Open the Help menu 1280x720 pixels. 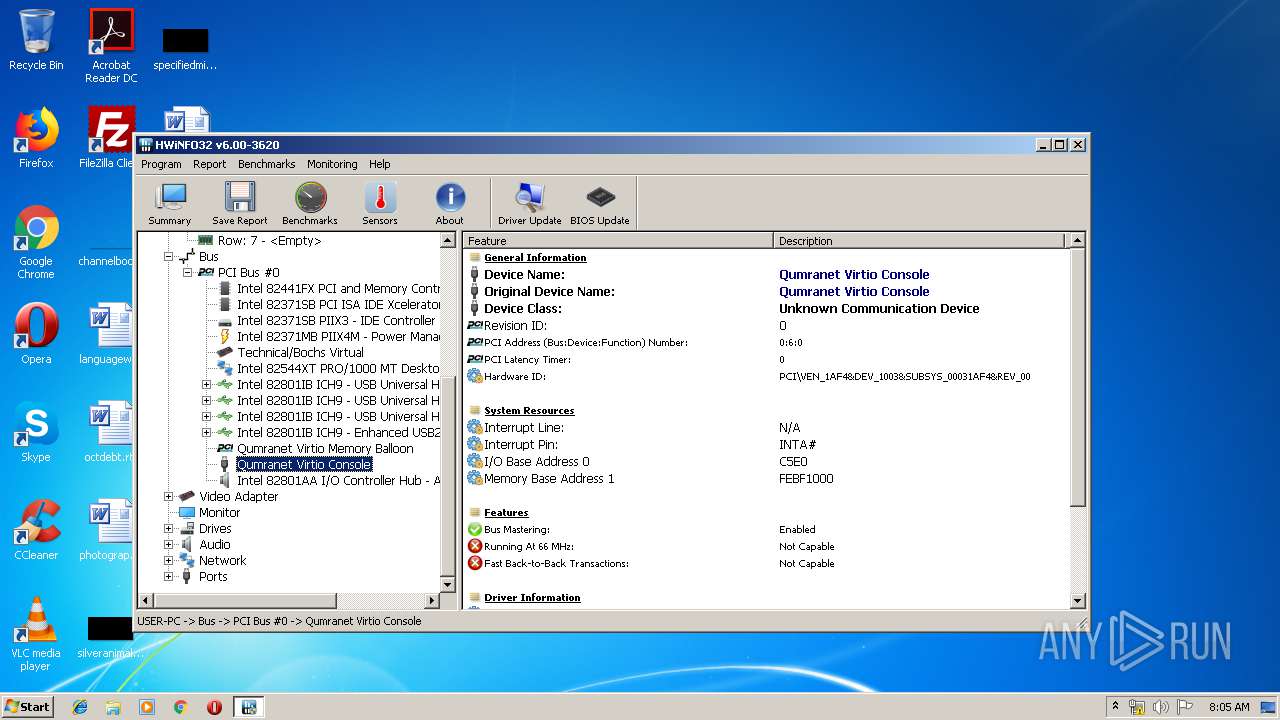(379, 164)
